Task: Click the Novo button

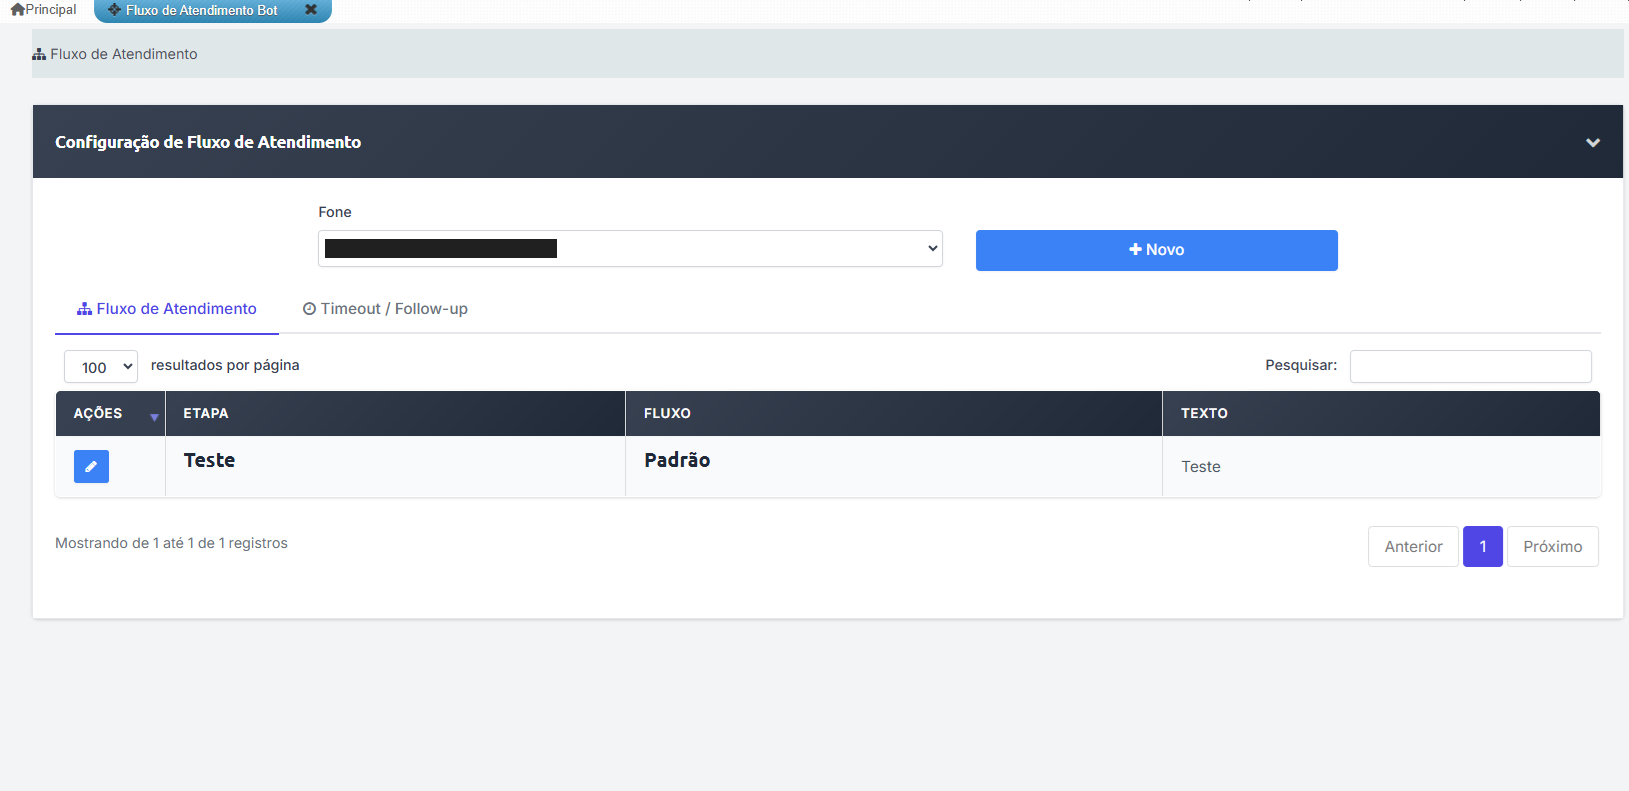Action: [x=1156, y=250]
